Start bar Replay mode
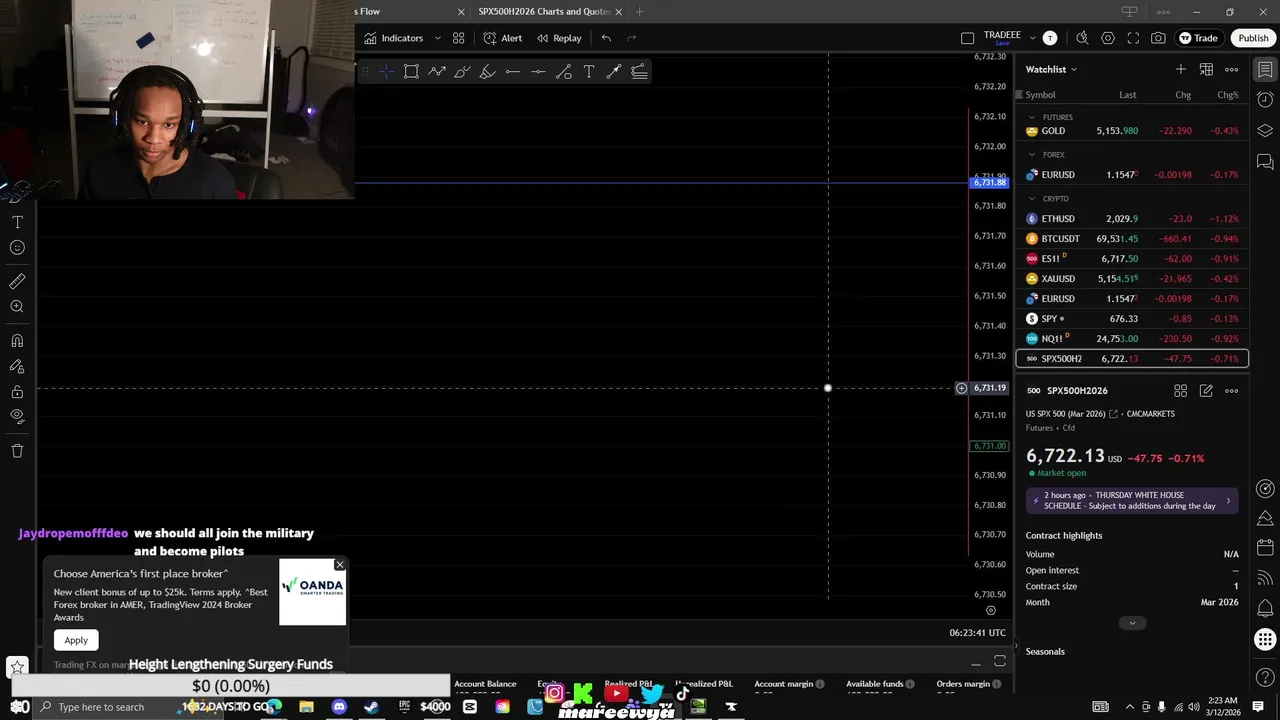 pyautogui.click(x=559, y=38)
